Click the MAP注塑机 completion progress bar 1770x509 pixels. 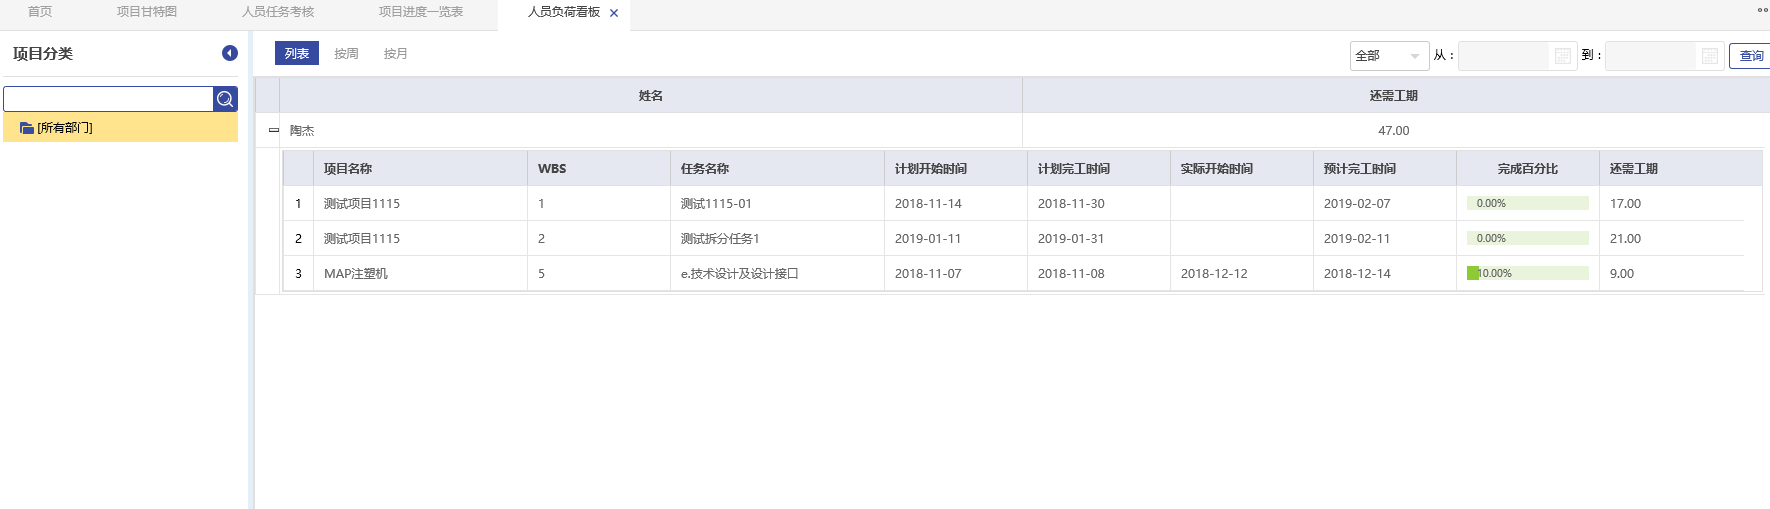pos(1527,273)
